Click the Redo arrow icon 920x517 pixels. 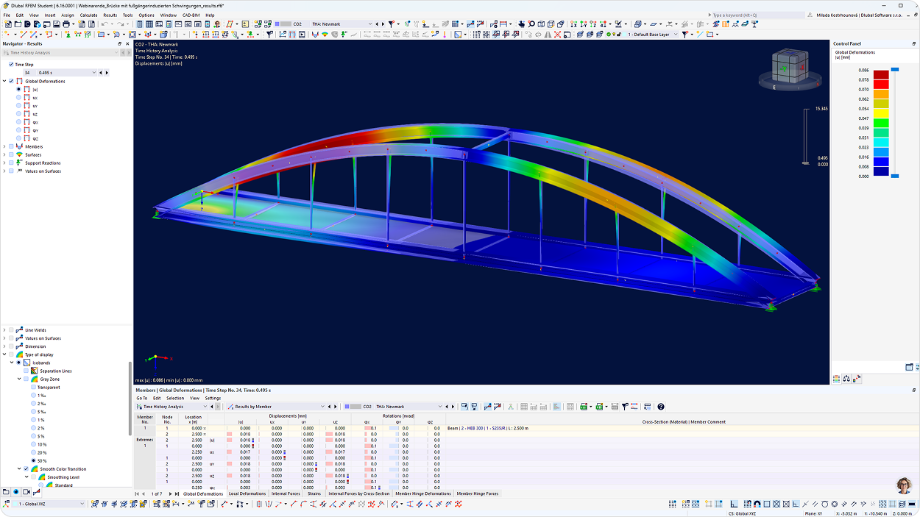coord(121,24)
